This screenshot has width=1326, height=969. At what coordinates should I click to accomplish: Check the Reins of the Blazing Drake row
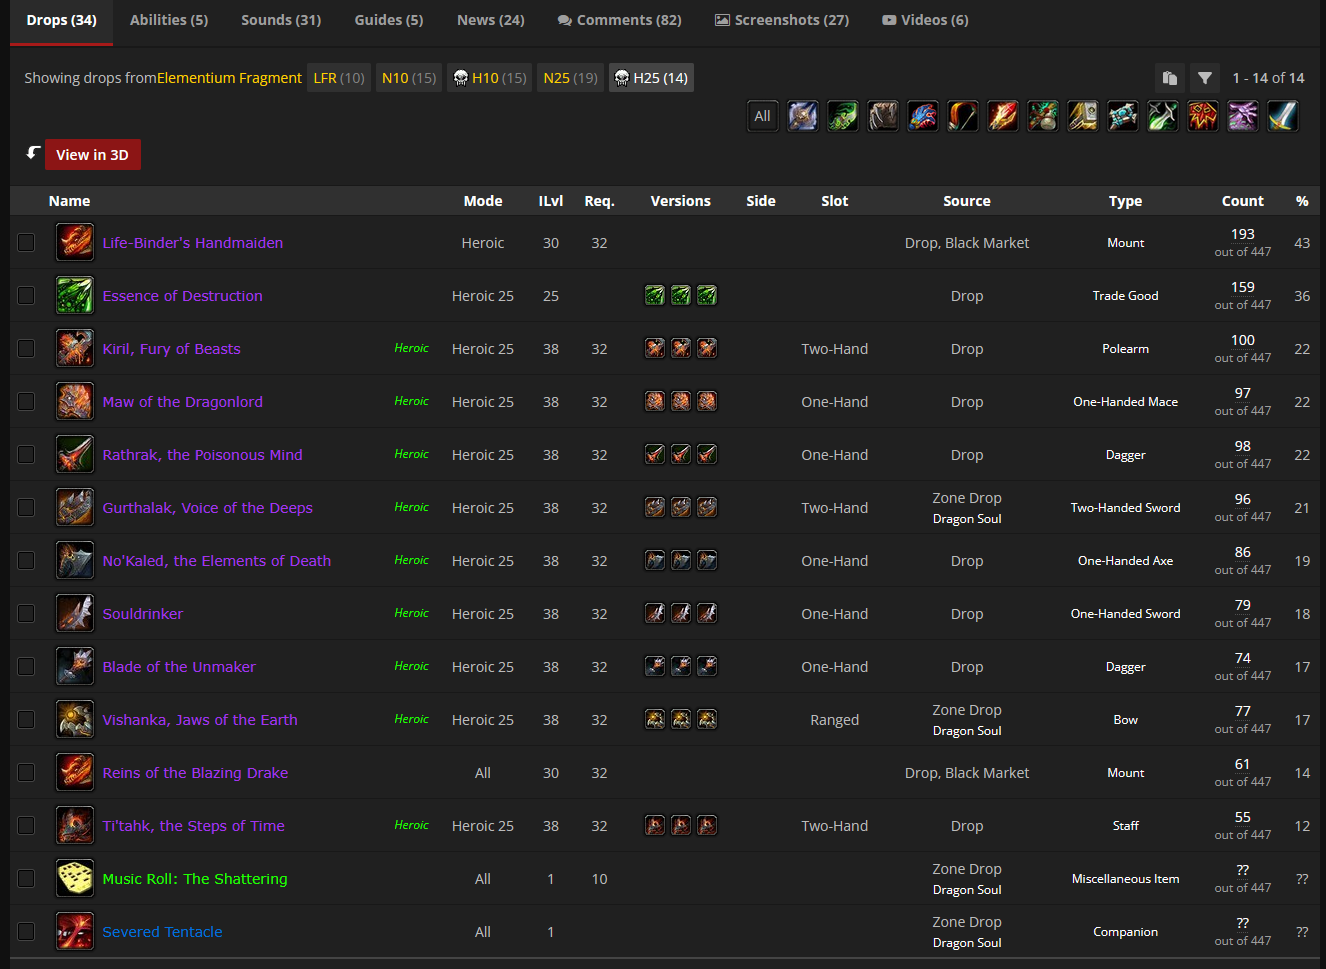coord(26,772)
